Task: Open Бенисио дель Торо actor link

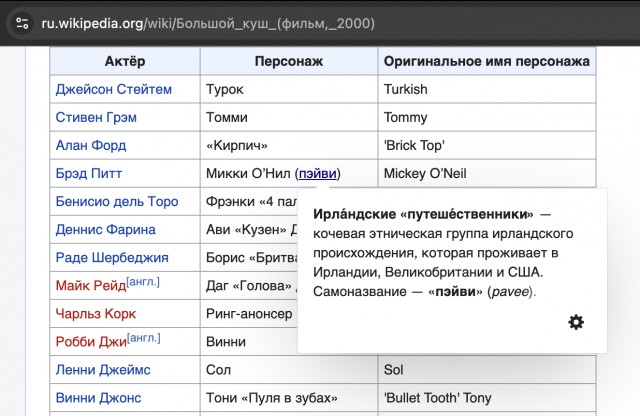Action: (x=117, y=201)
